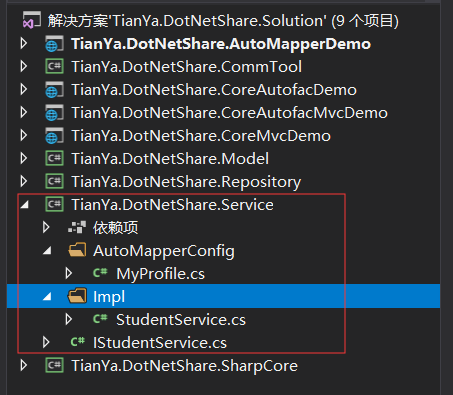
Task: Click the dependencies icon next to 依赖项
Action: [77, 227]
